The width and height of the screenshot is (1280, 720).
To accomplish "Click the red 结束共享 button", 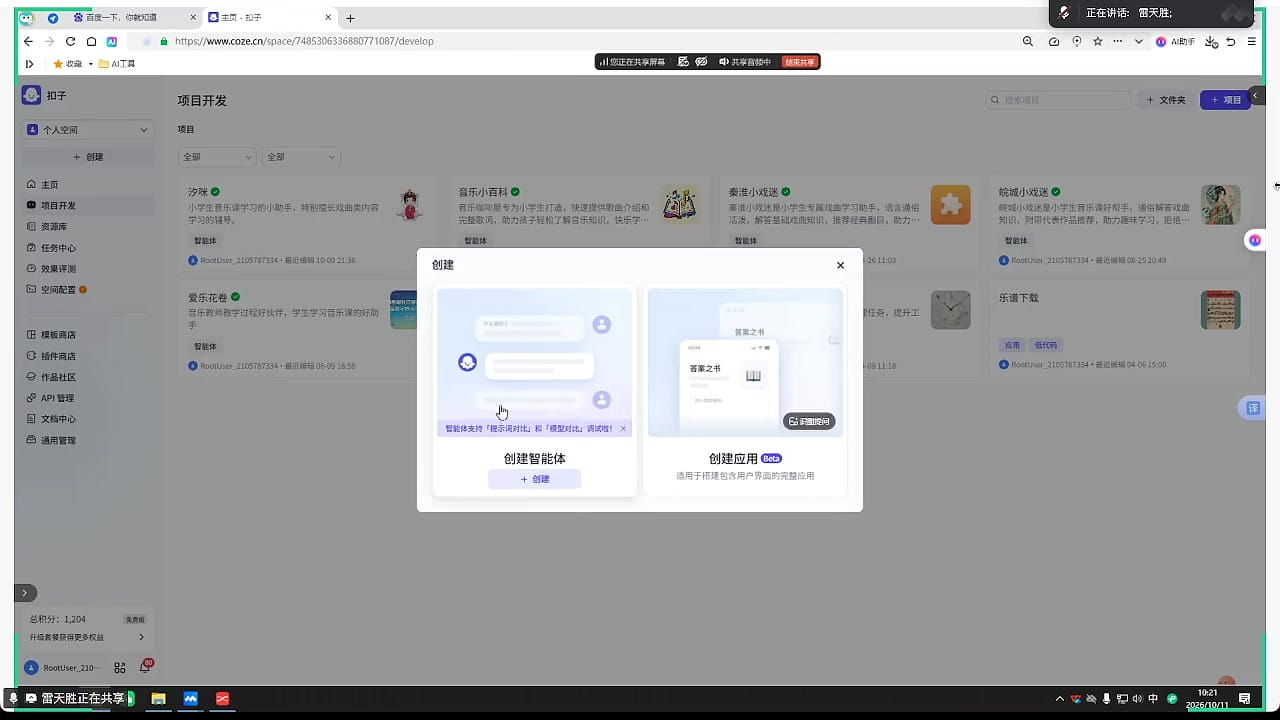I will (x=800, y=62).
